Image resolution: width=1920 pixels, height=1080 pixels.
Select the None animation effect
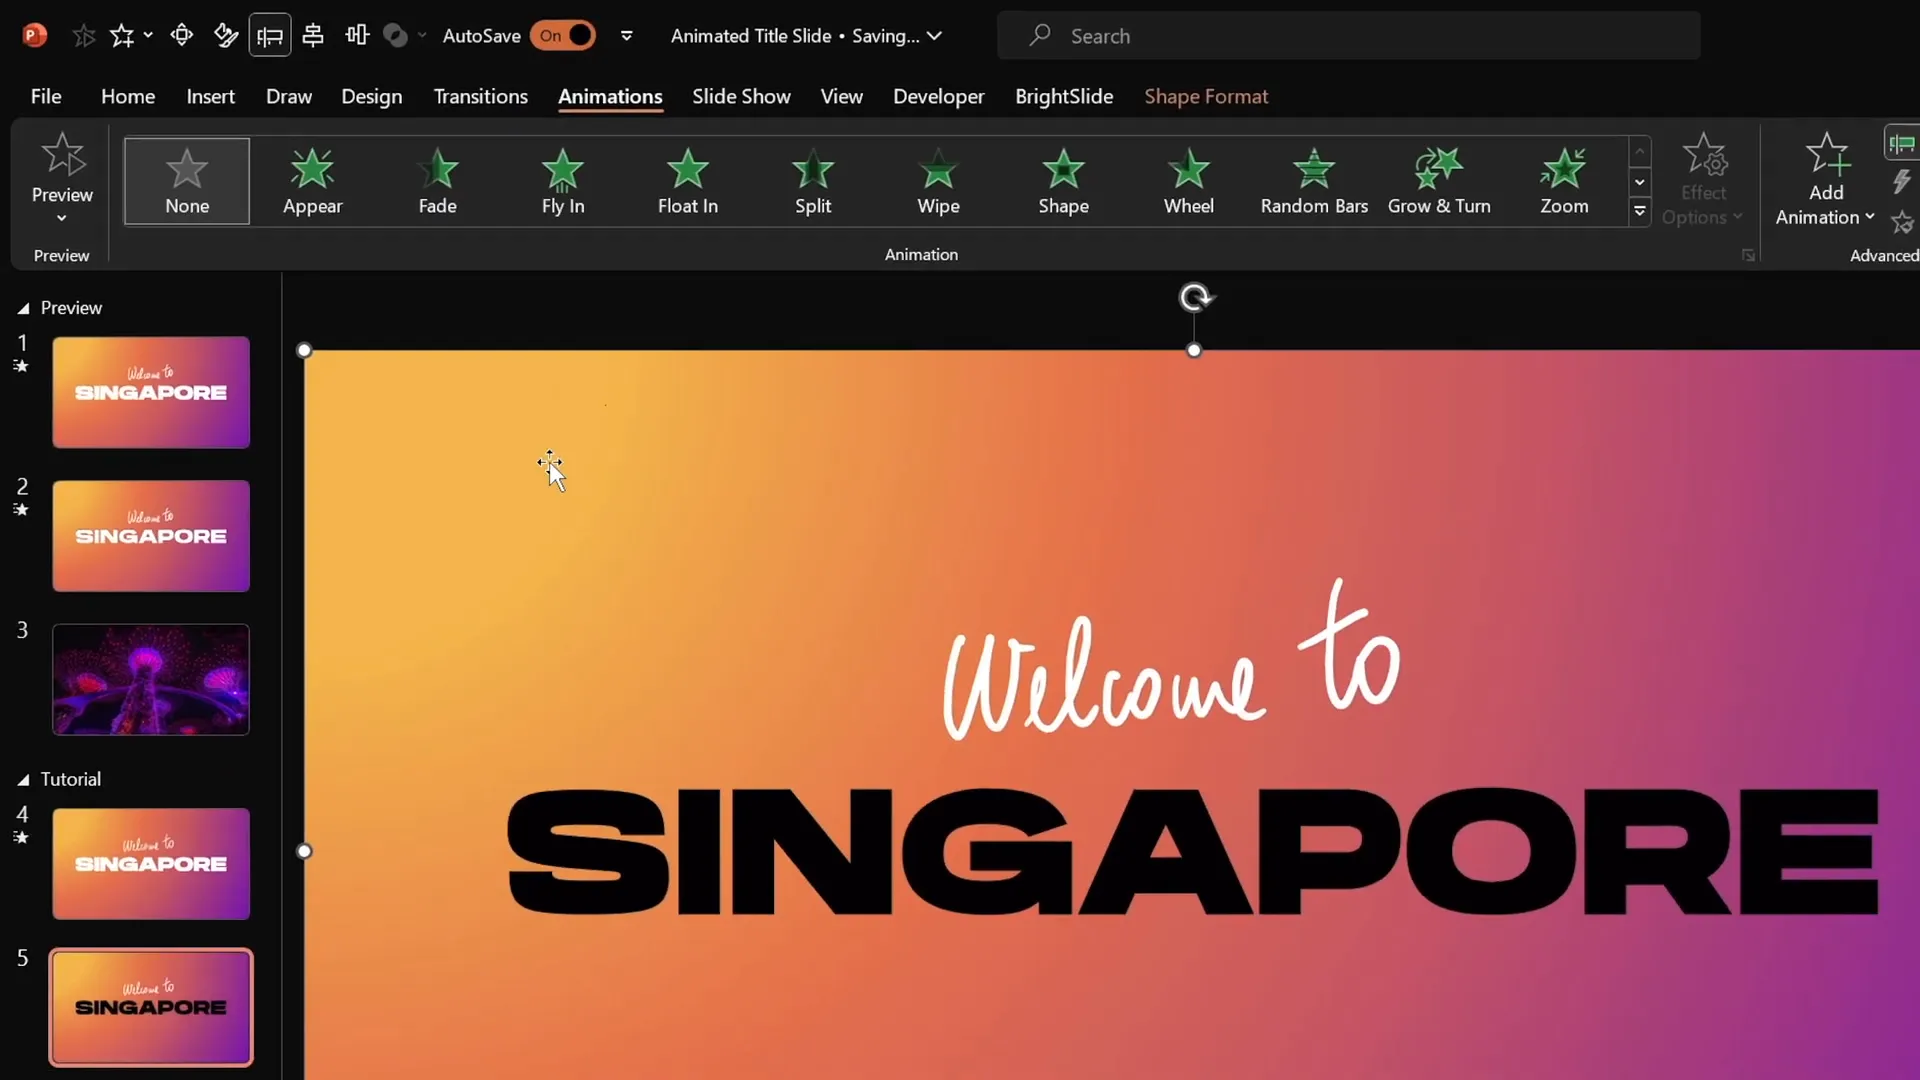tap(187, 181)
